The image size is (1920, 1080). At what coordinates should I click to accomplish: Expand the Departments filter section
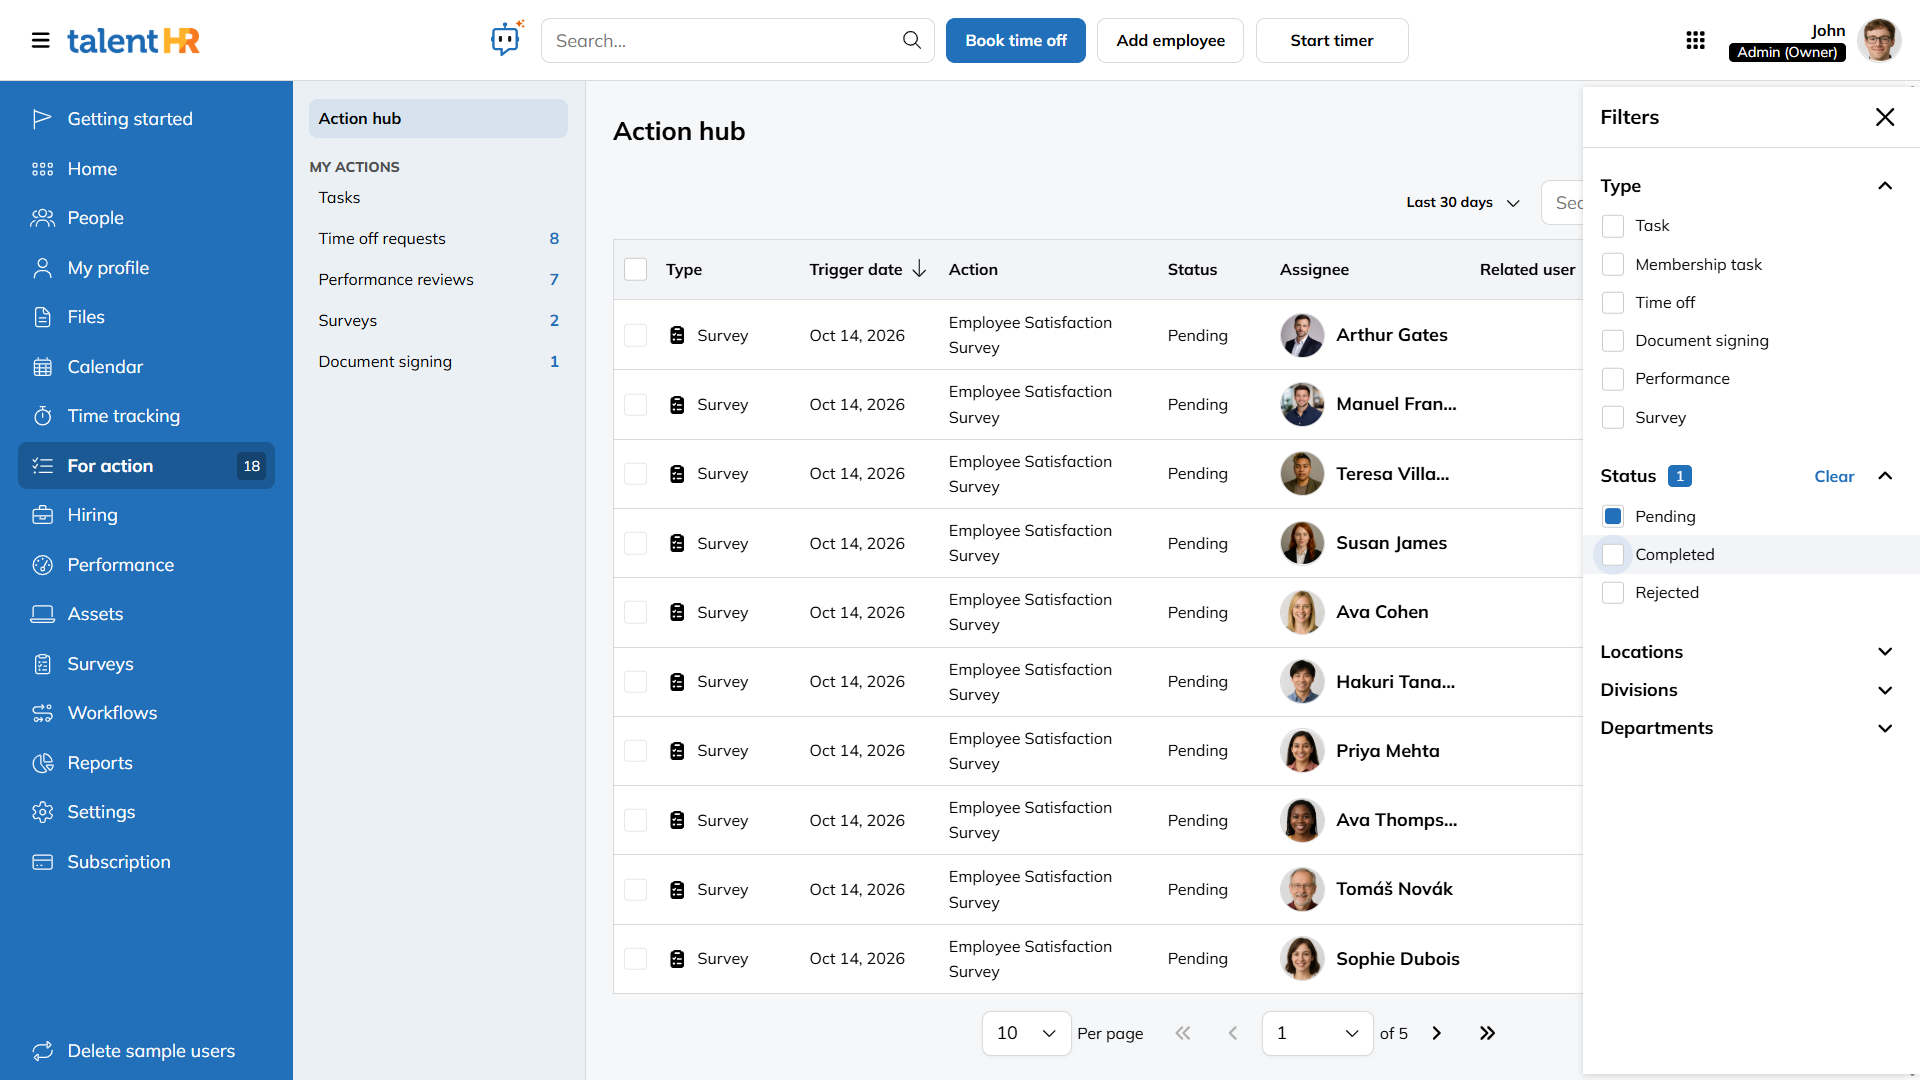pos(1885,728)
